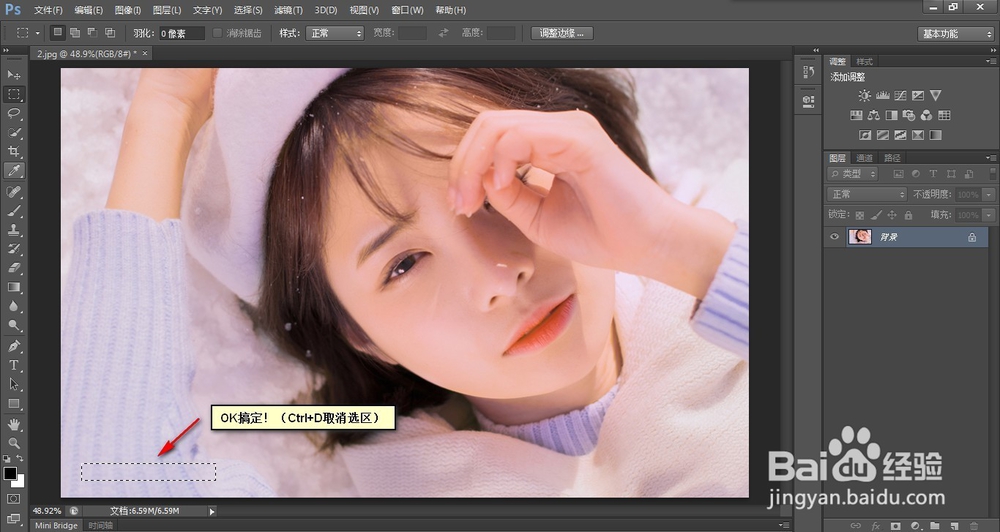The width and height of the screenshot is (1000, 532).
Task: Select the Pen tool
Action: (13, 346)
